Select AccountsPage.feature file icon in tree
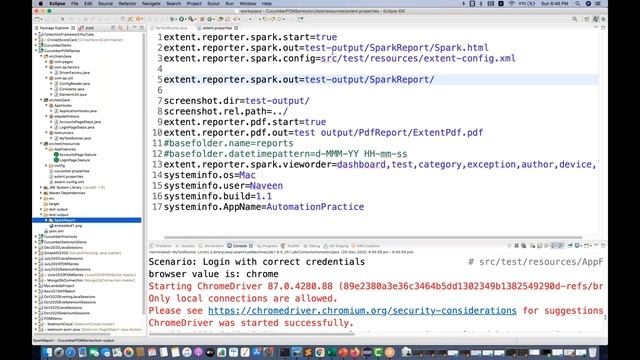Screen dimensions: 640x360 click(x=56, y=155)
